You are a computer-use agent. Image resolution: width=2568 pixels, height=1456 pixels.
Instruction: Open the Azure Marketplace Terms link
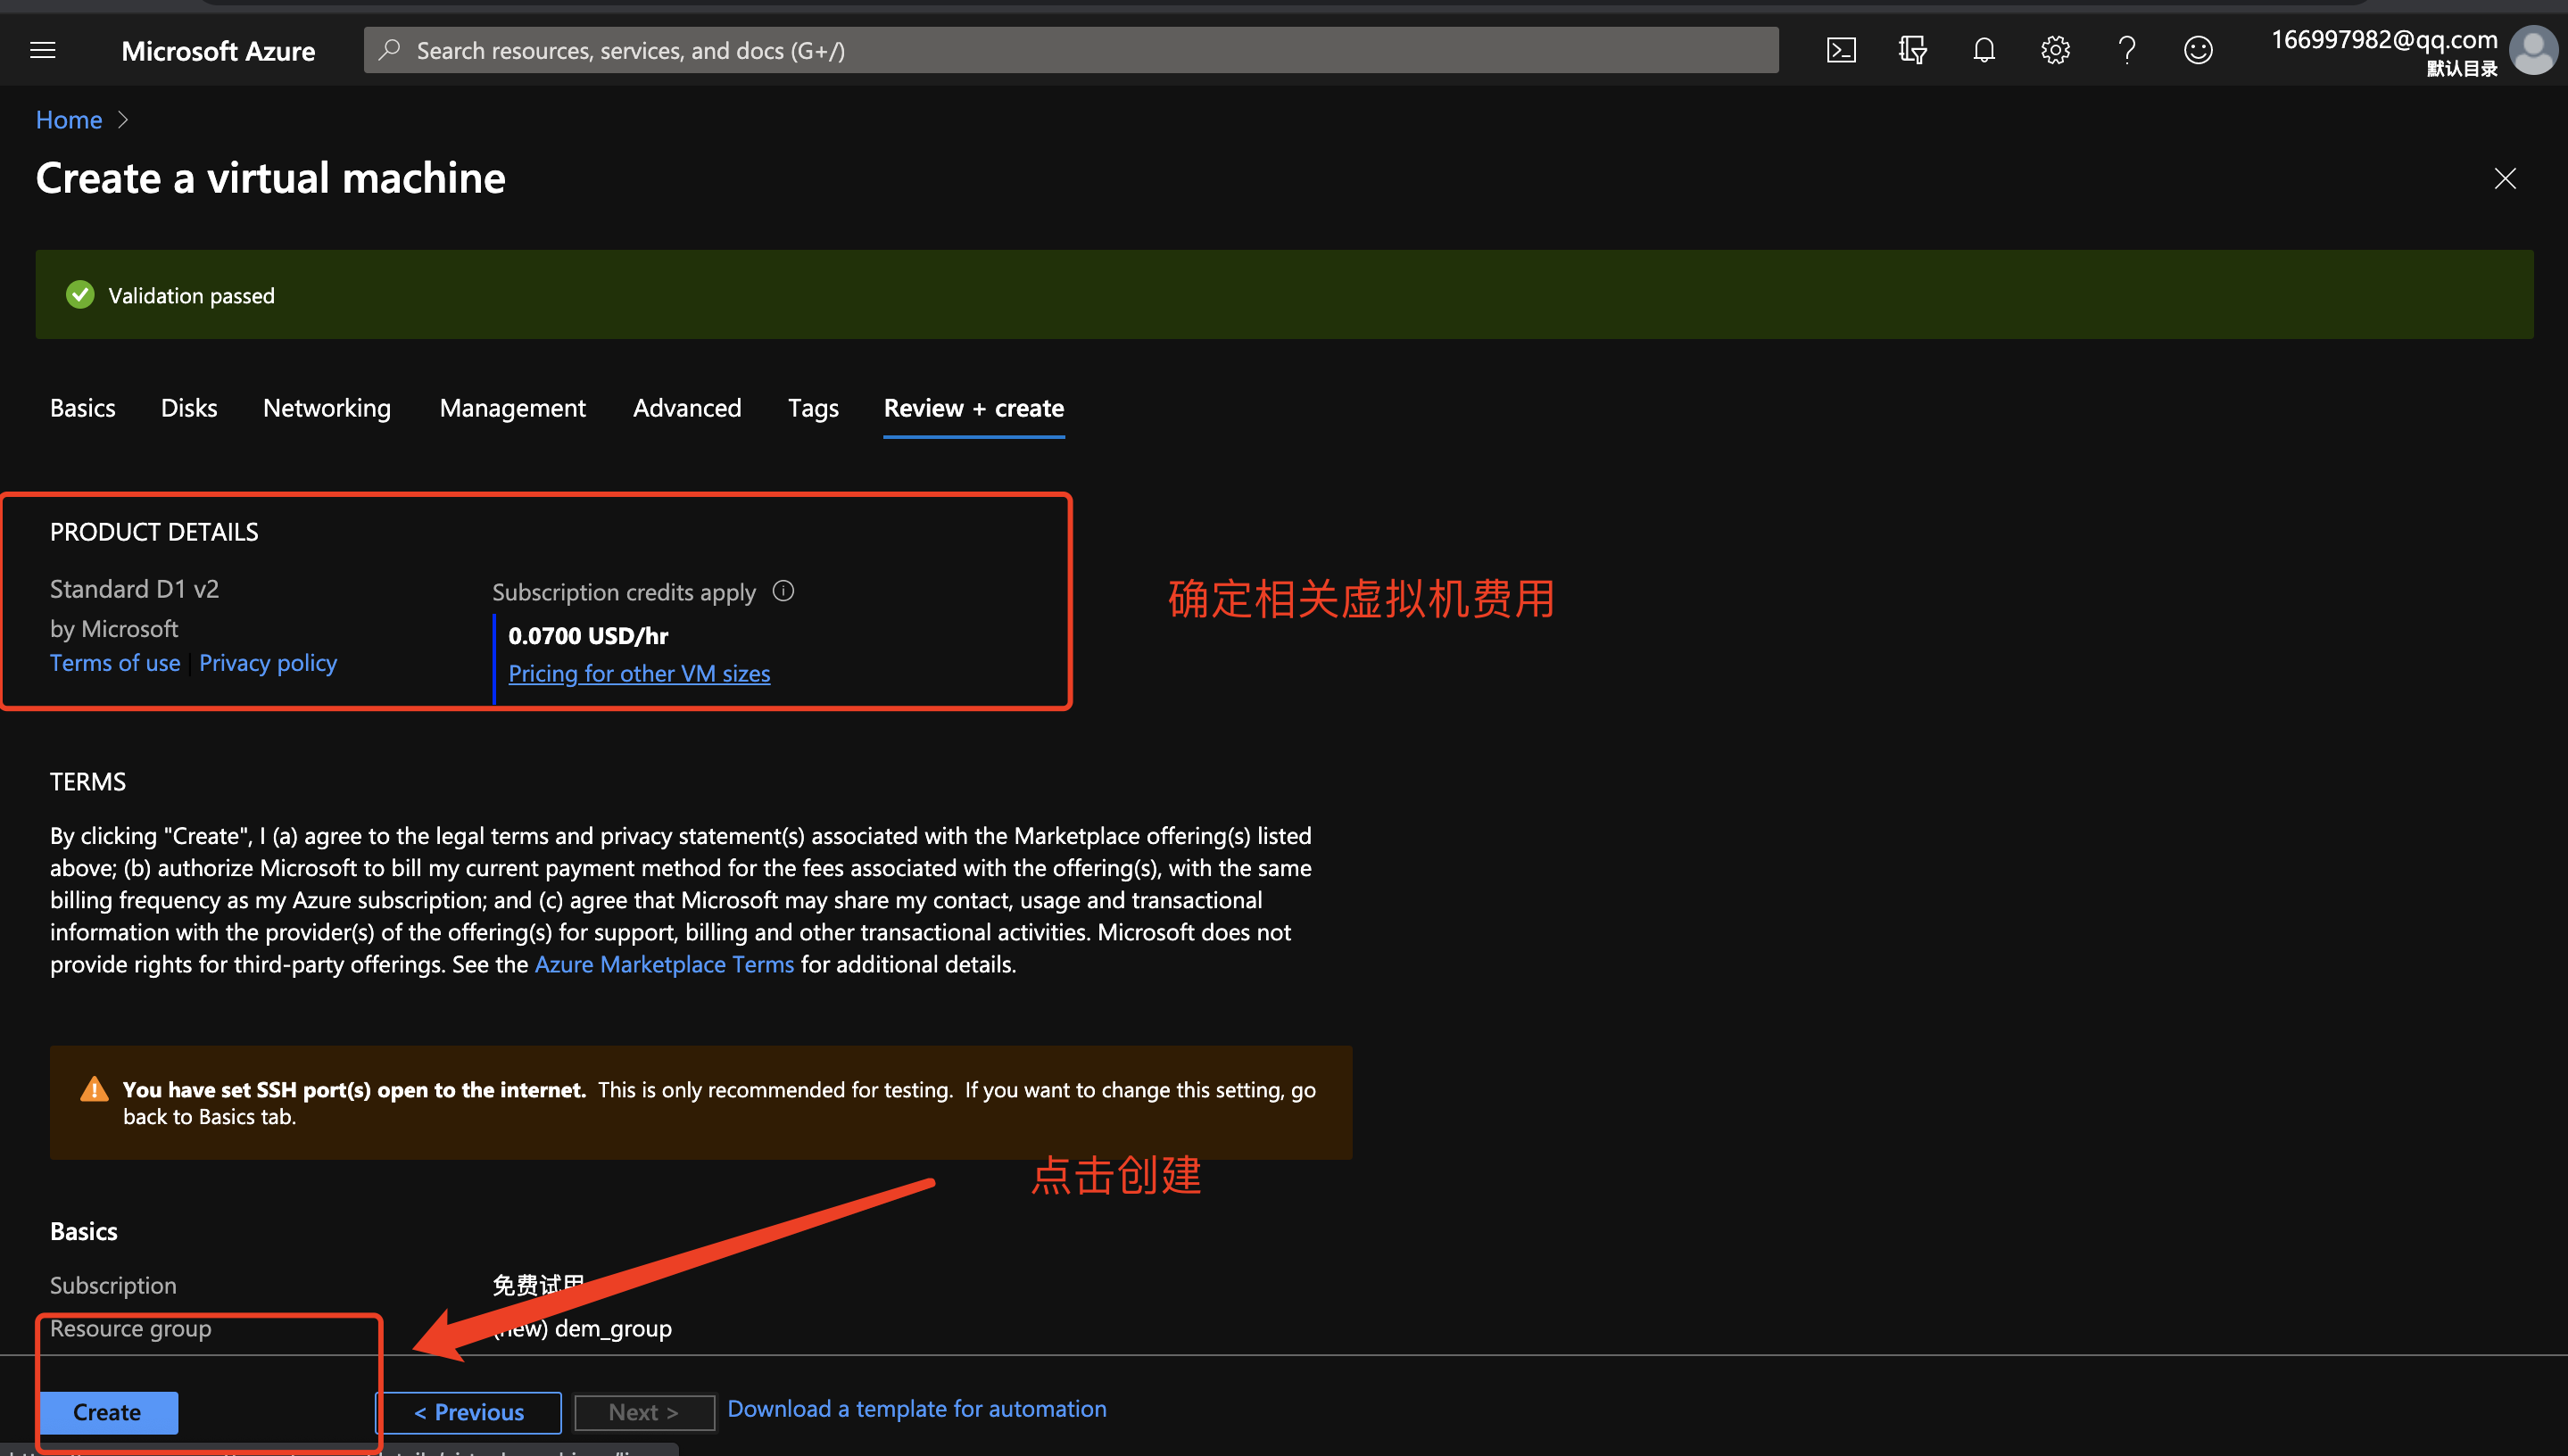[664, 964]
